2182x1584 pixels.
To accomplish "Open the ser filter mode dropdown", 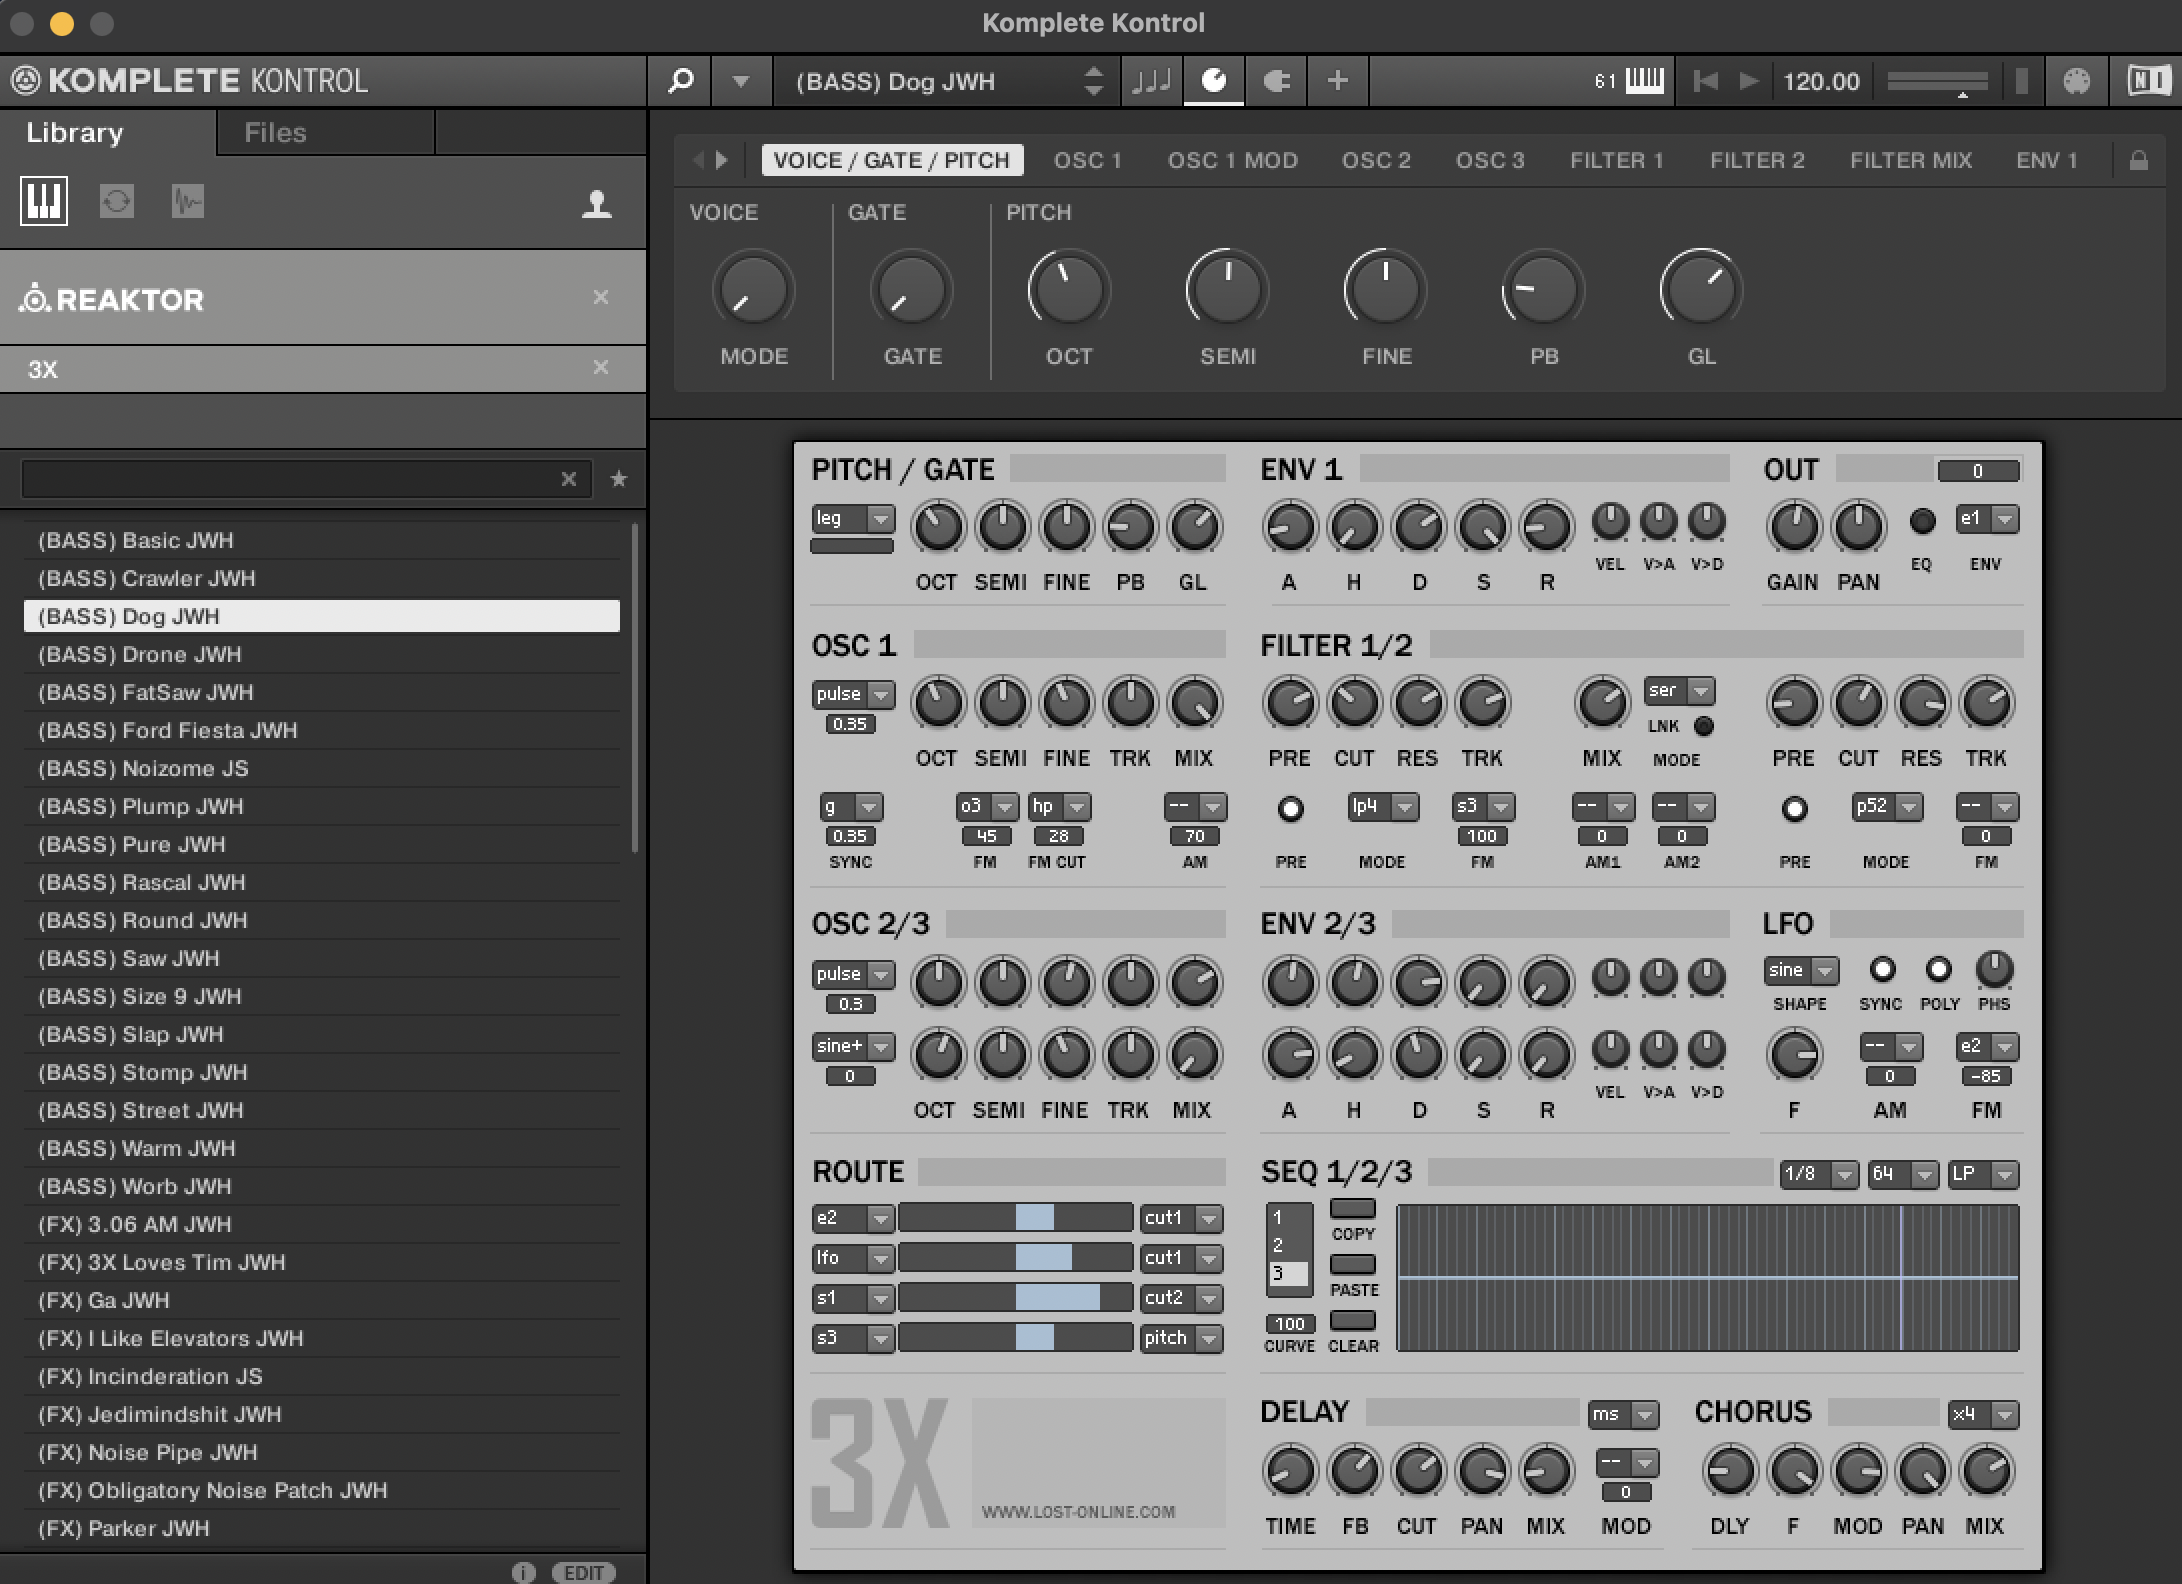I will [x=1679, y=691].
